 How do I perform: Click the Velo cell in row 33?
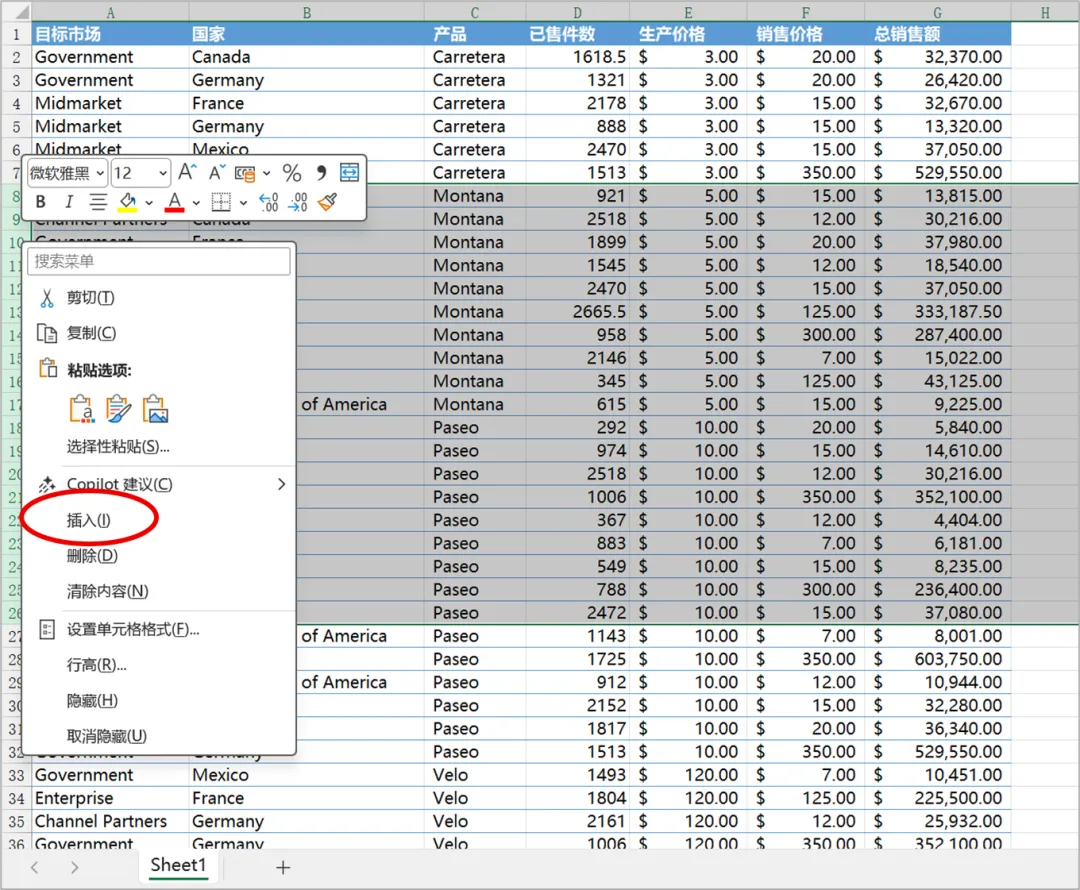click(475, 775)
